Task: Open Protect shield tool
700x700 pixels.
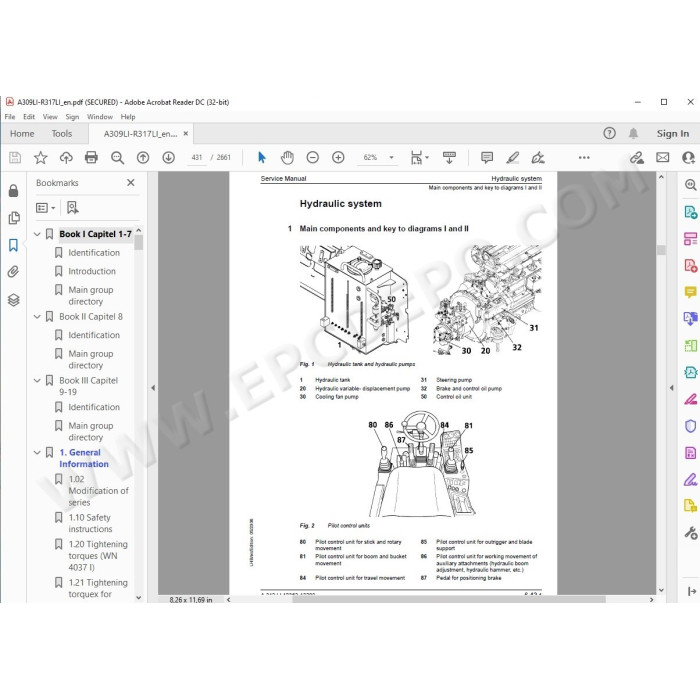Action: click(690, 426)
